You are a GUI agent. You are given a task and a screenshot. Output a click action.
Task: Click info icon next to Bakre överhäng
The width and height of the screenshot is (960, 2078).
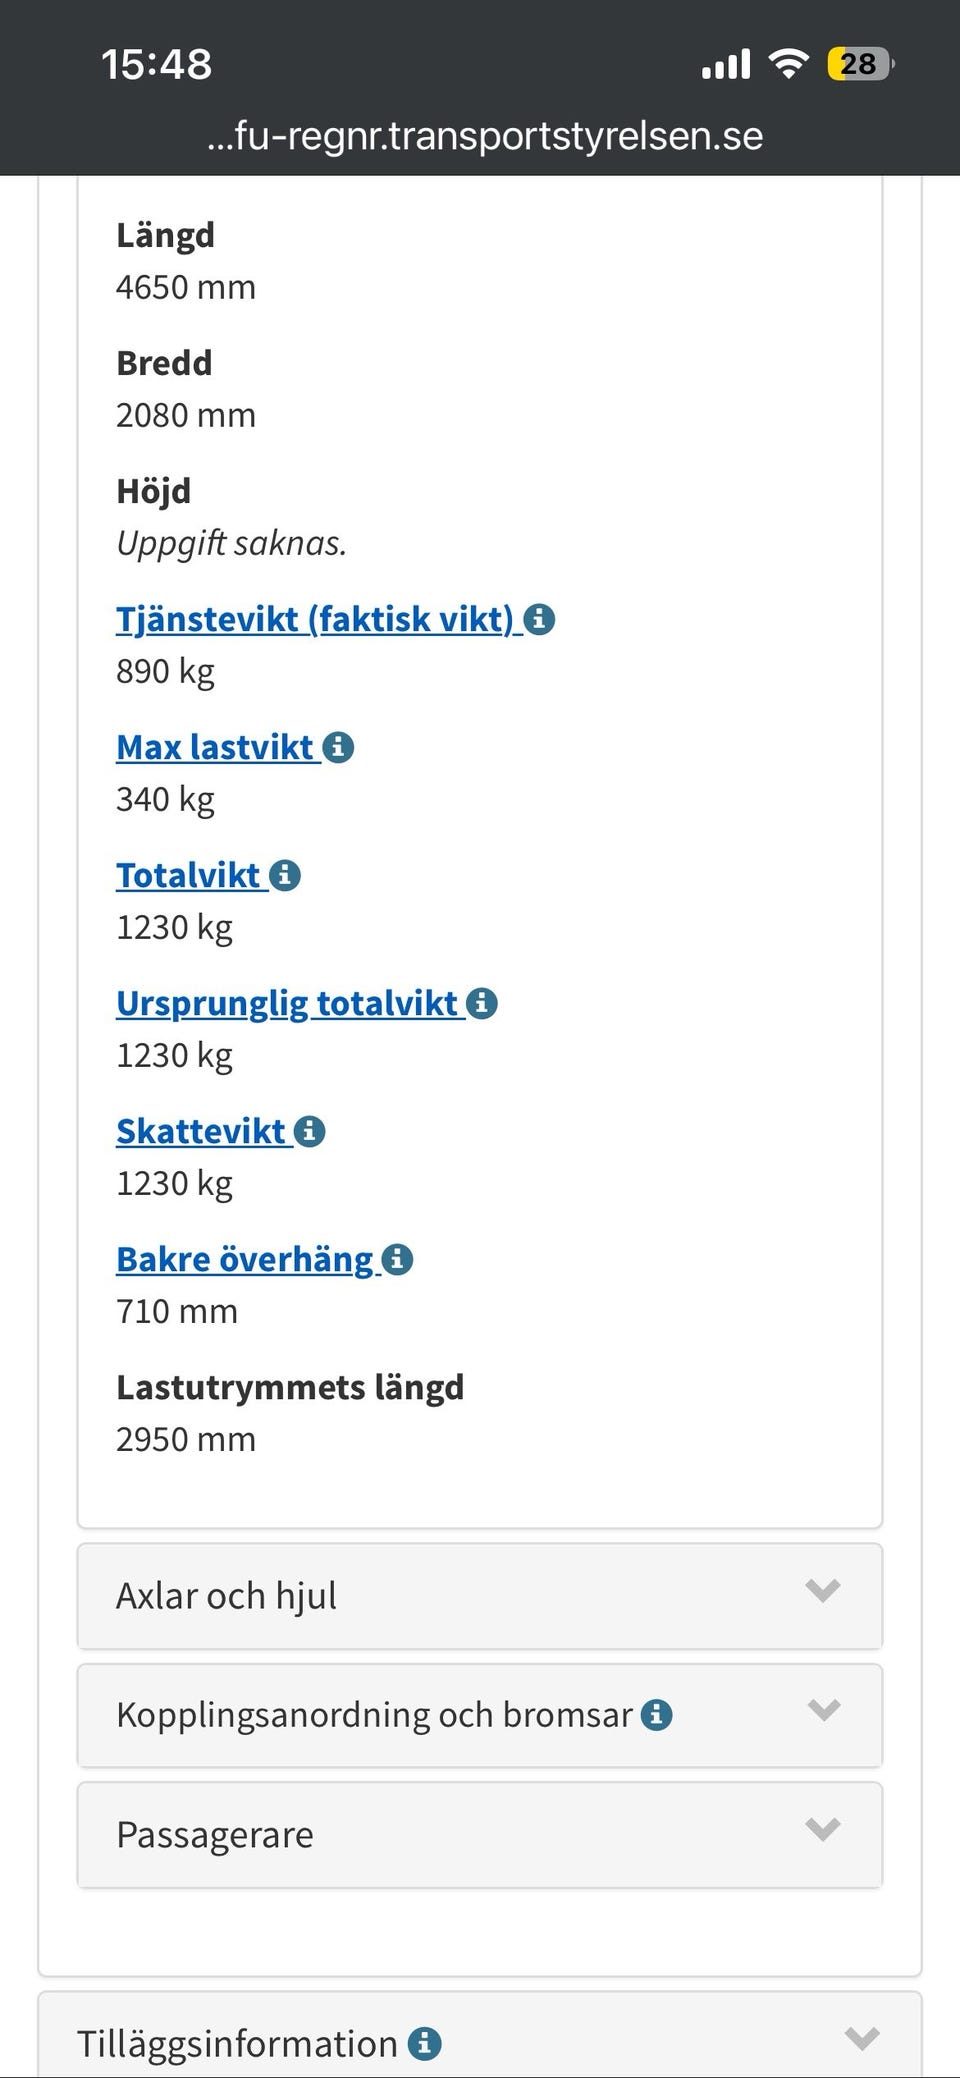(x=397, y=1259)
